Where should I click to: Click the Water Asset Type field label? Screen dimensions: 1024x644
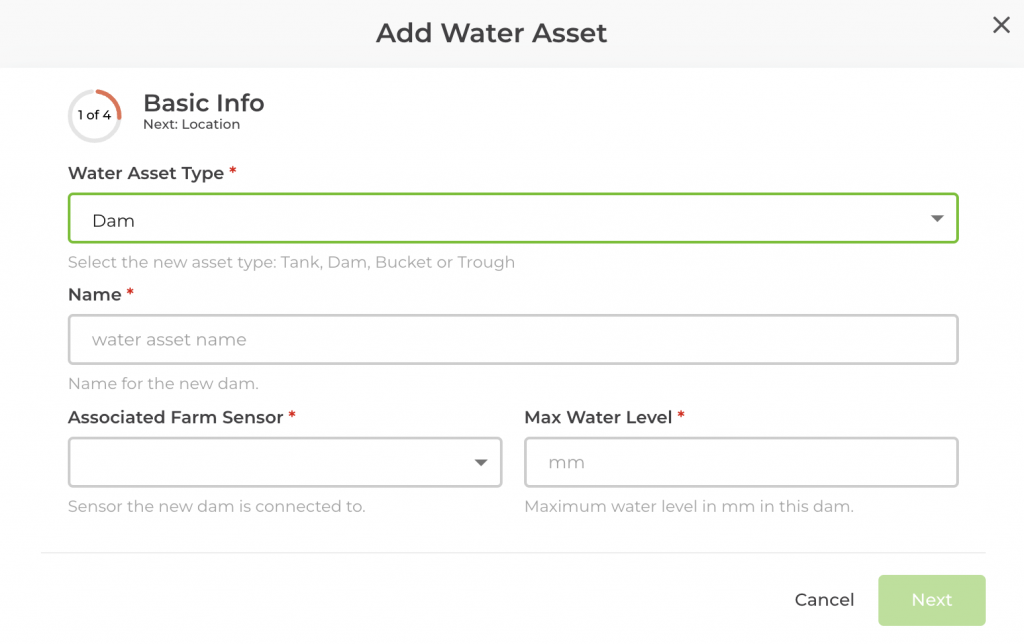[146, 173]
